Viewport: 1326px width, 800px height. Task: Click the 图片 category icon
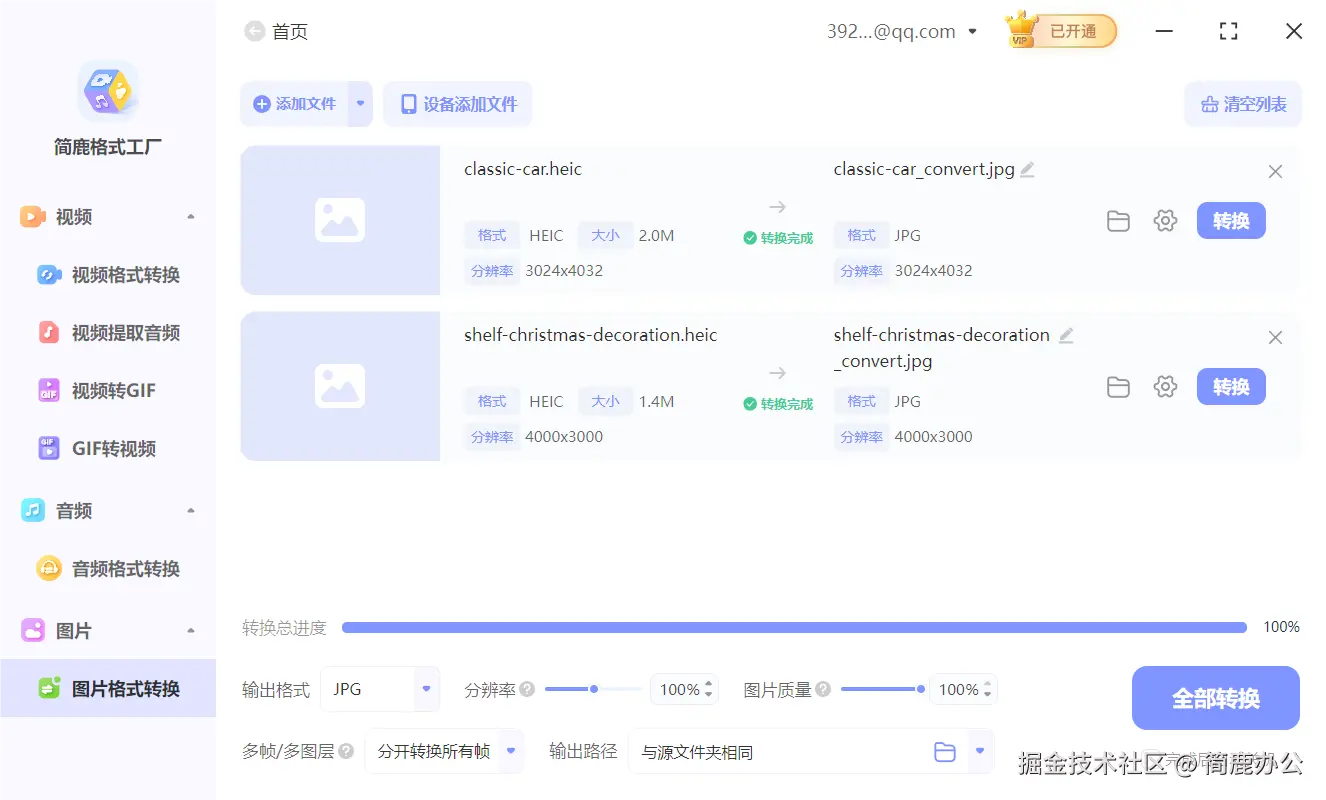33,630
